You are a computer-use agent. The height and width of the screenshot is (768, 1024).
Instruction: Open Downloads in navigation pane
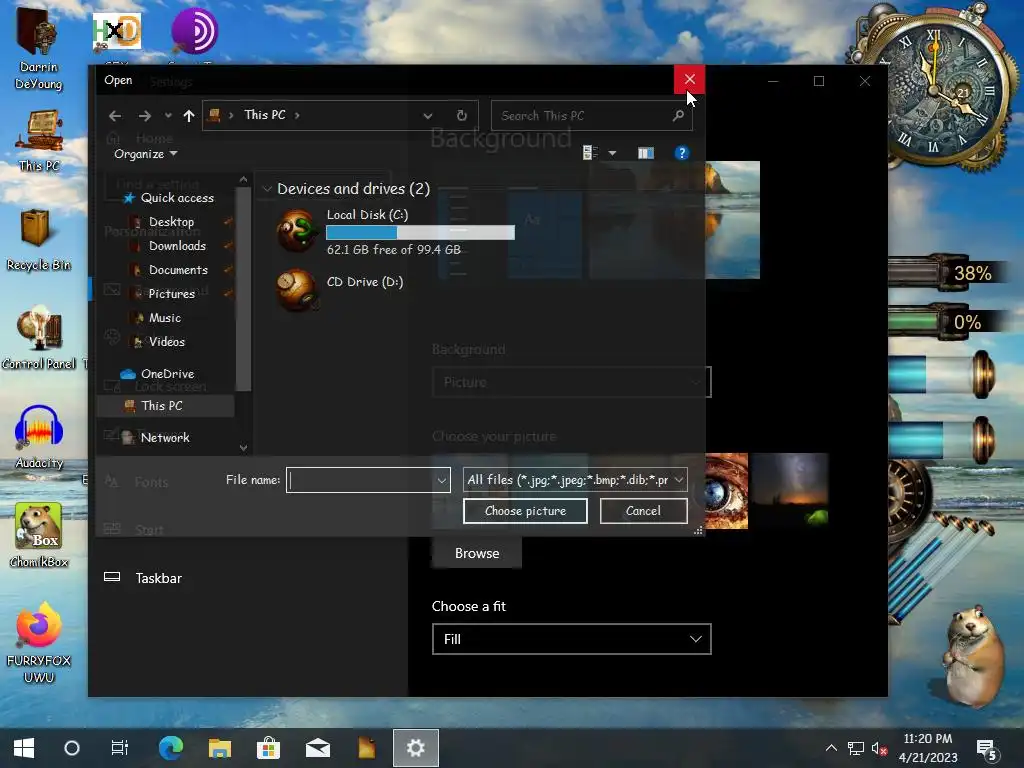click(177, 246)
